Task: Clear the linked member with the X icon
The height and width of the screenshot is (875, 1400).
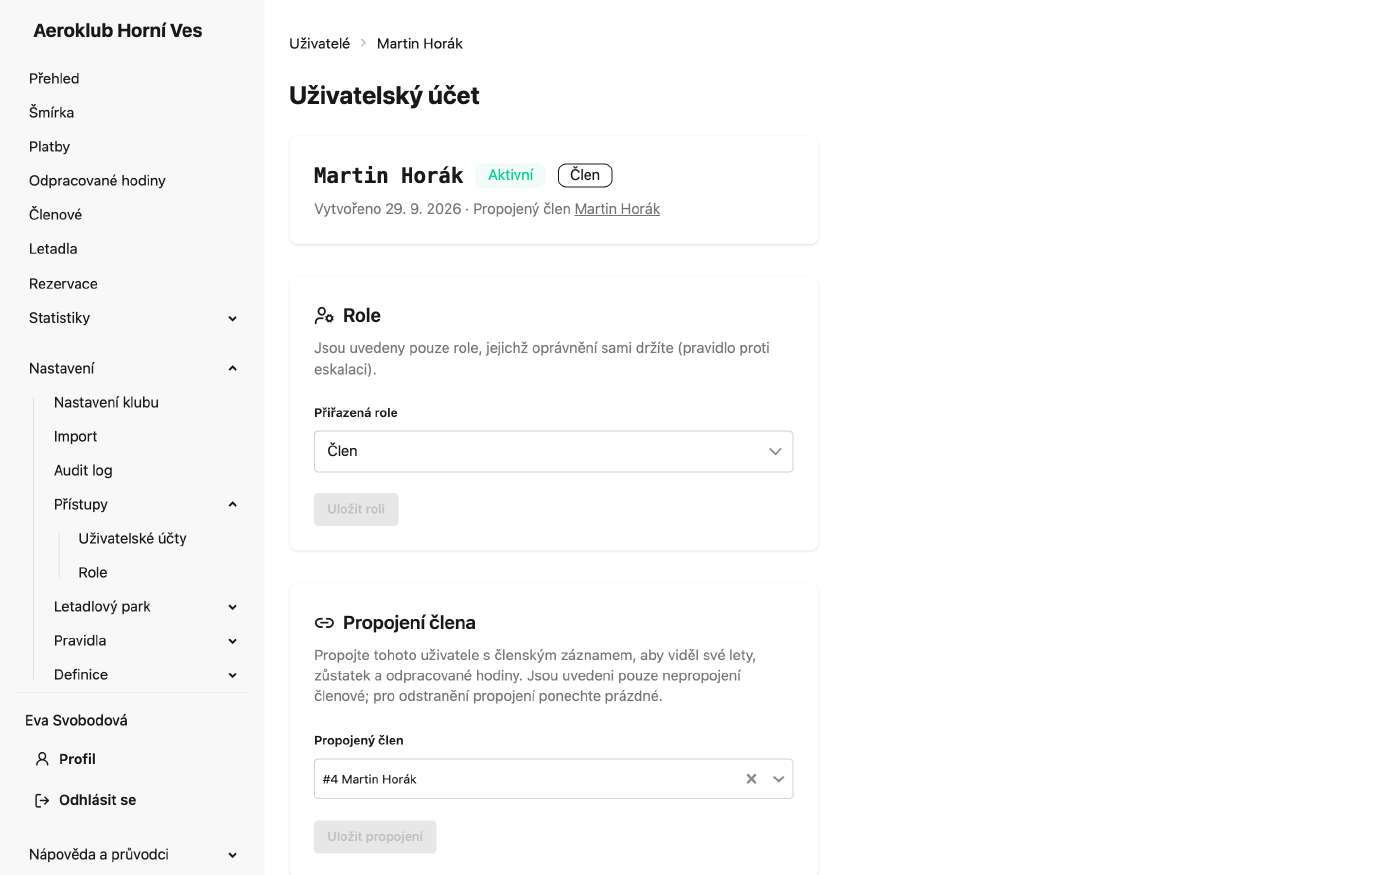Action: tap(751, 779)
